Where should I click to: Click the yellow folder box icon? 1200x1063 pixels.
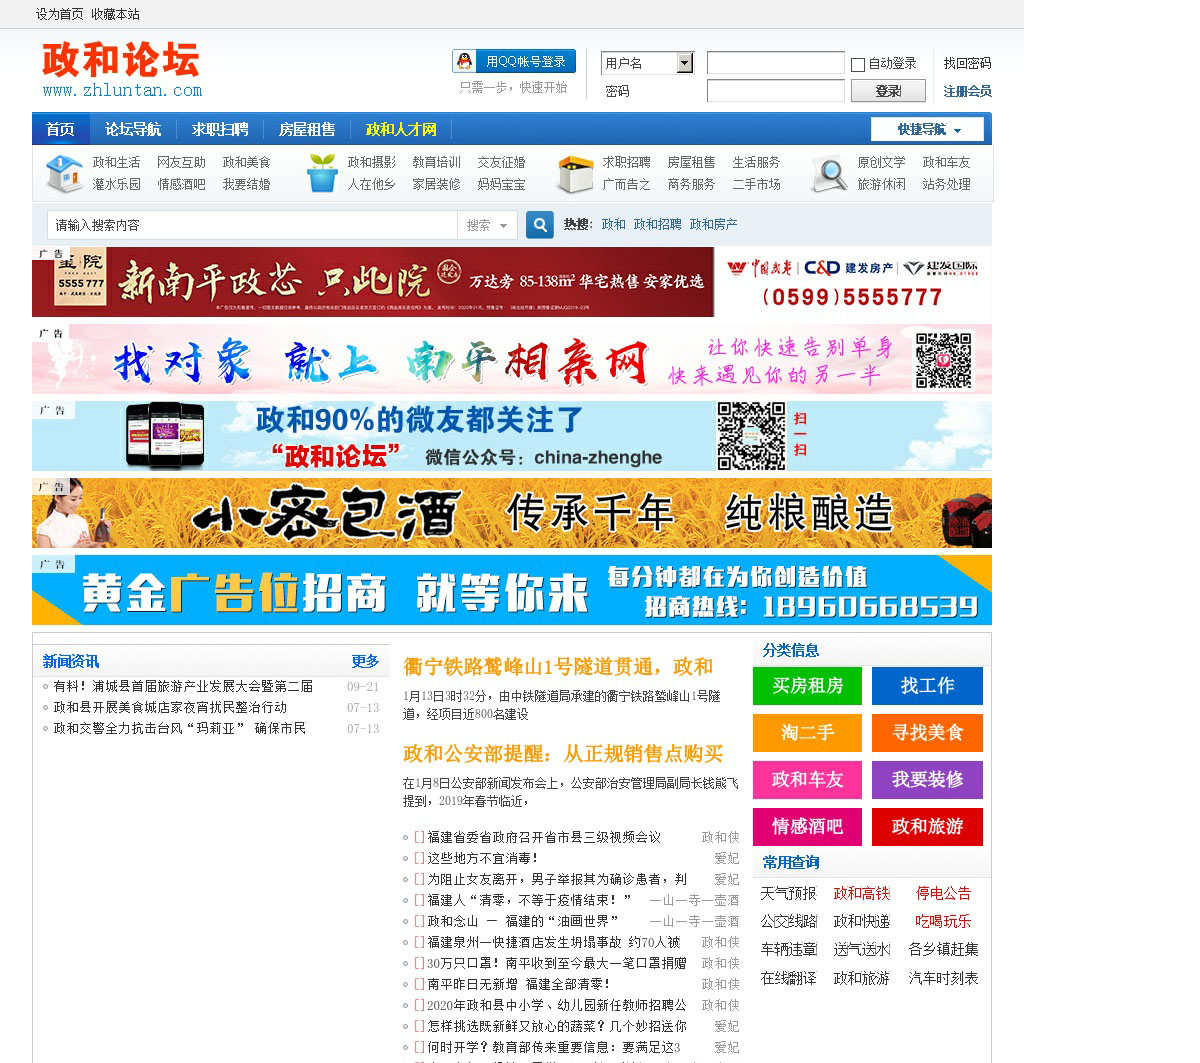click(x=576, y=174)
